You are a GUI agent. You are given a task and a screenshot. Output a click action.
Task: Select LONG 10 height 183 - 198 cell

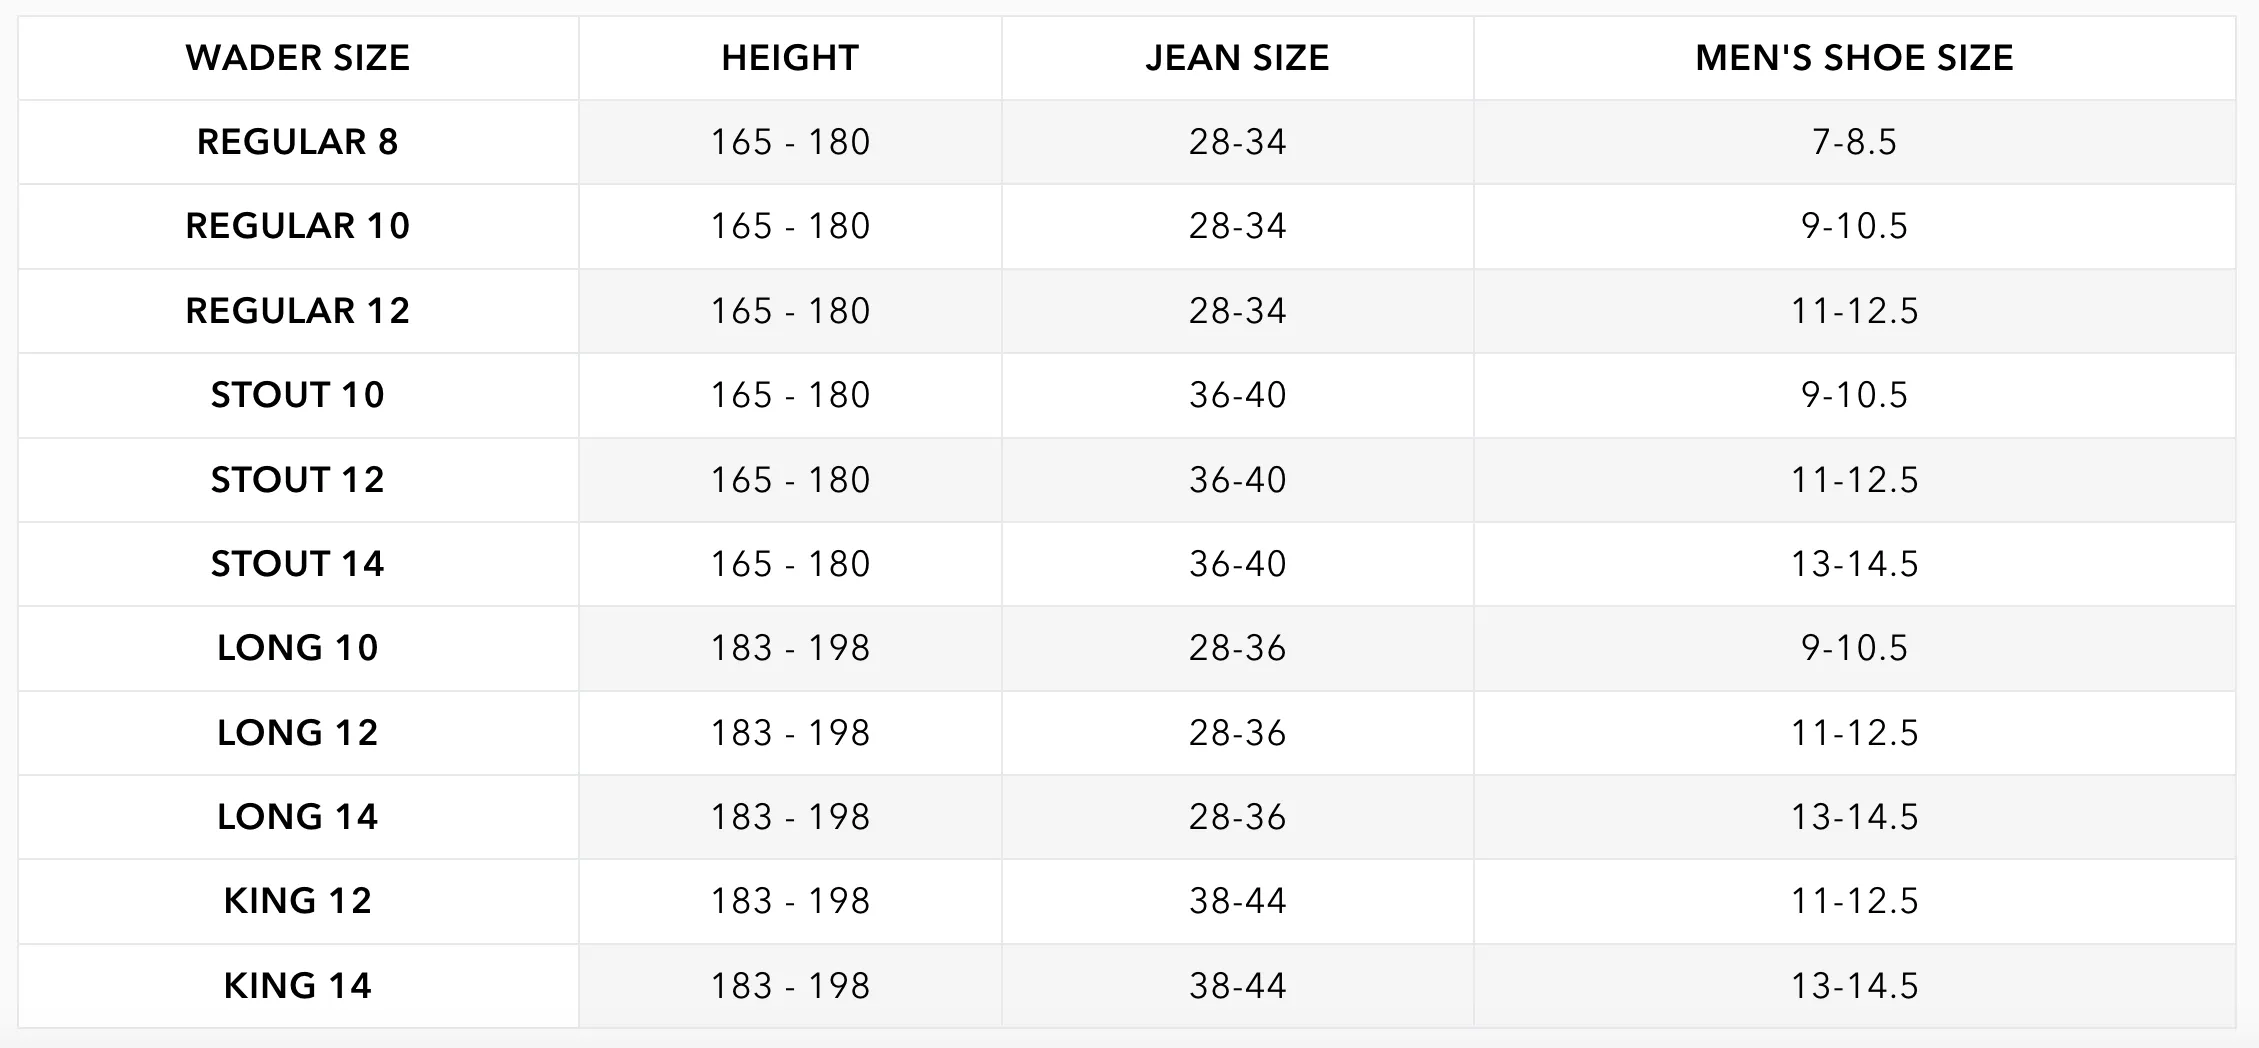[790, 648]
